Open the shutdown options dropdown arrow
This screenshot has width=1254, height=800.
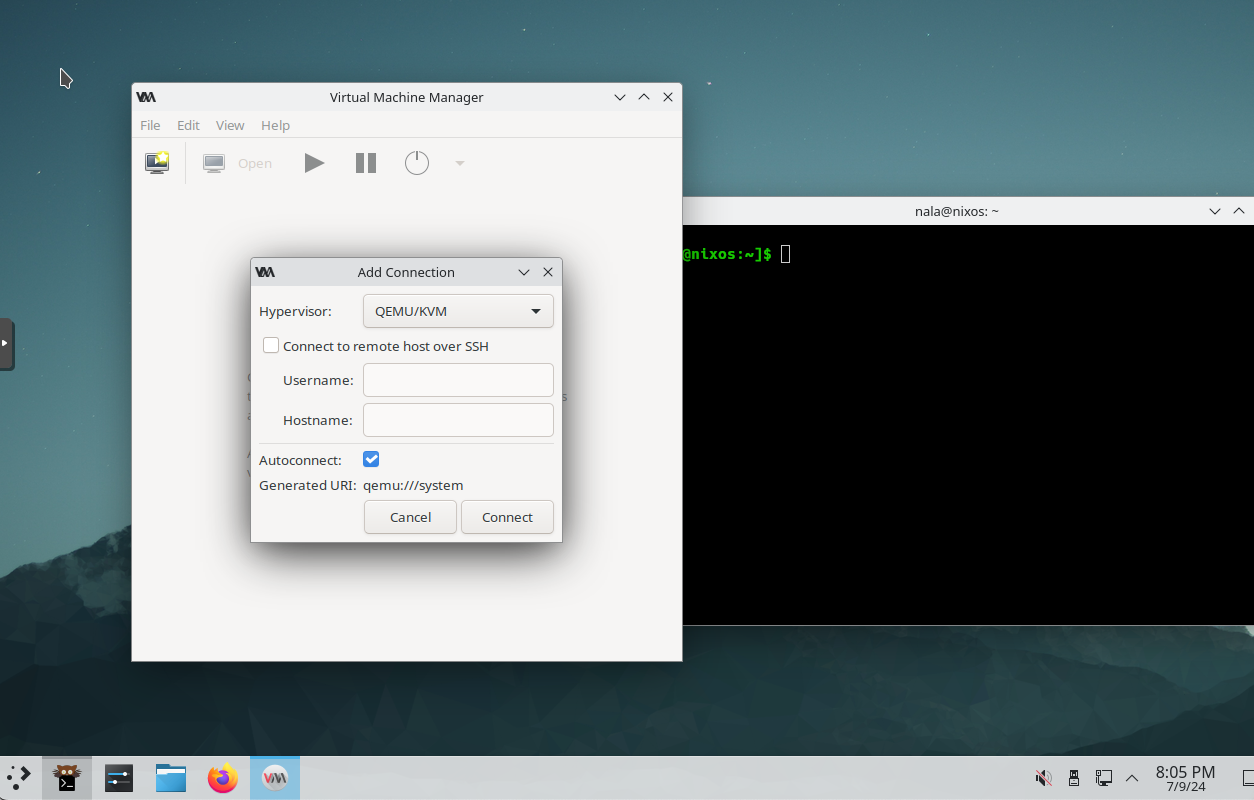pyautogui.click(x=460, y=163)
